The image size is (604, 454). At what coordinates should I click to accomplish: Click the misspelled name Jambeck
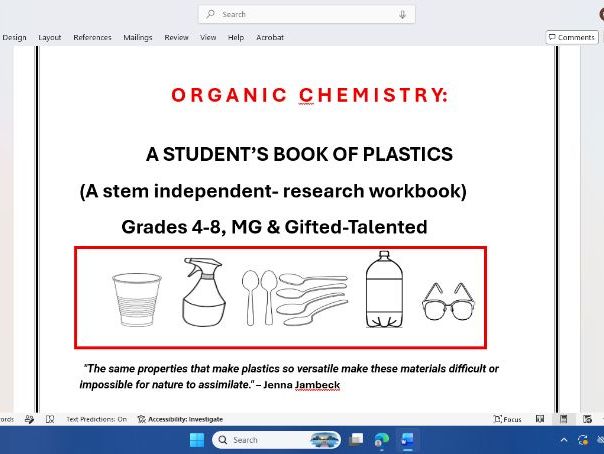[317, 385]
